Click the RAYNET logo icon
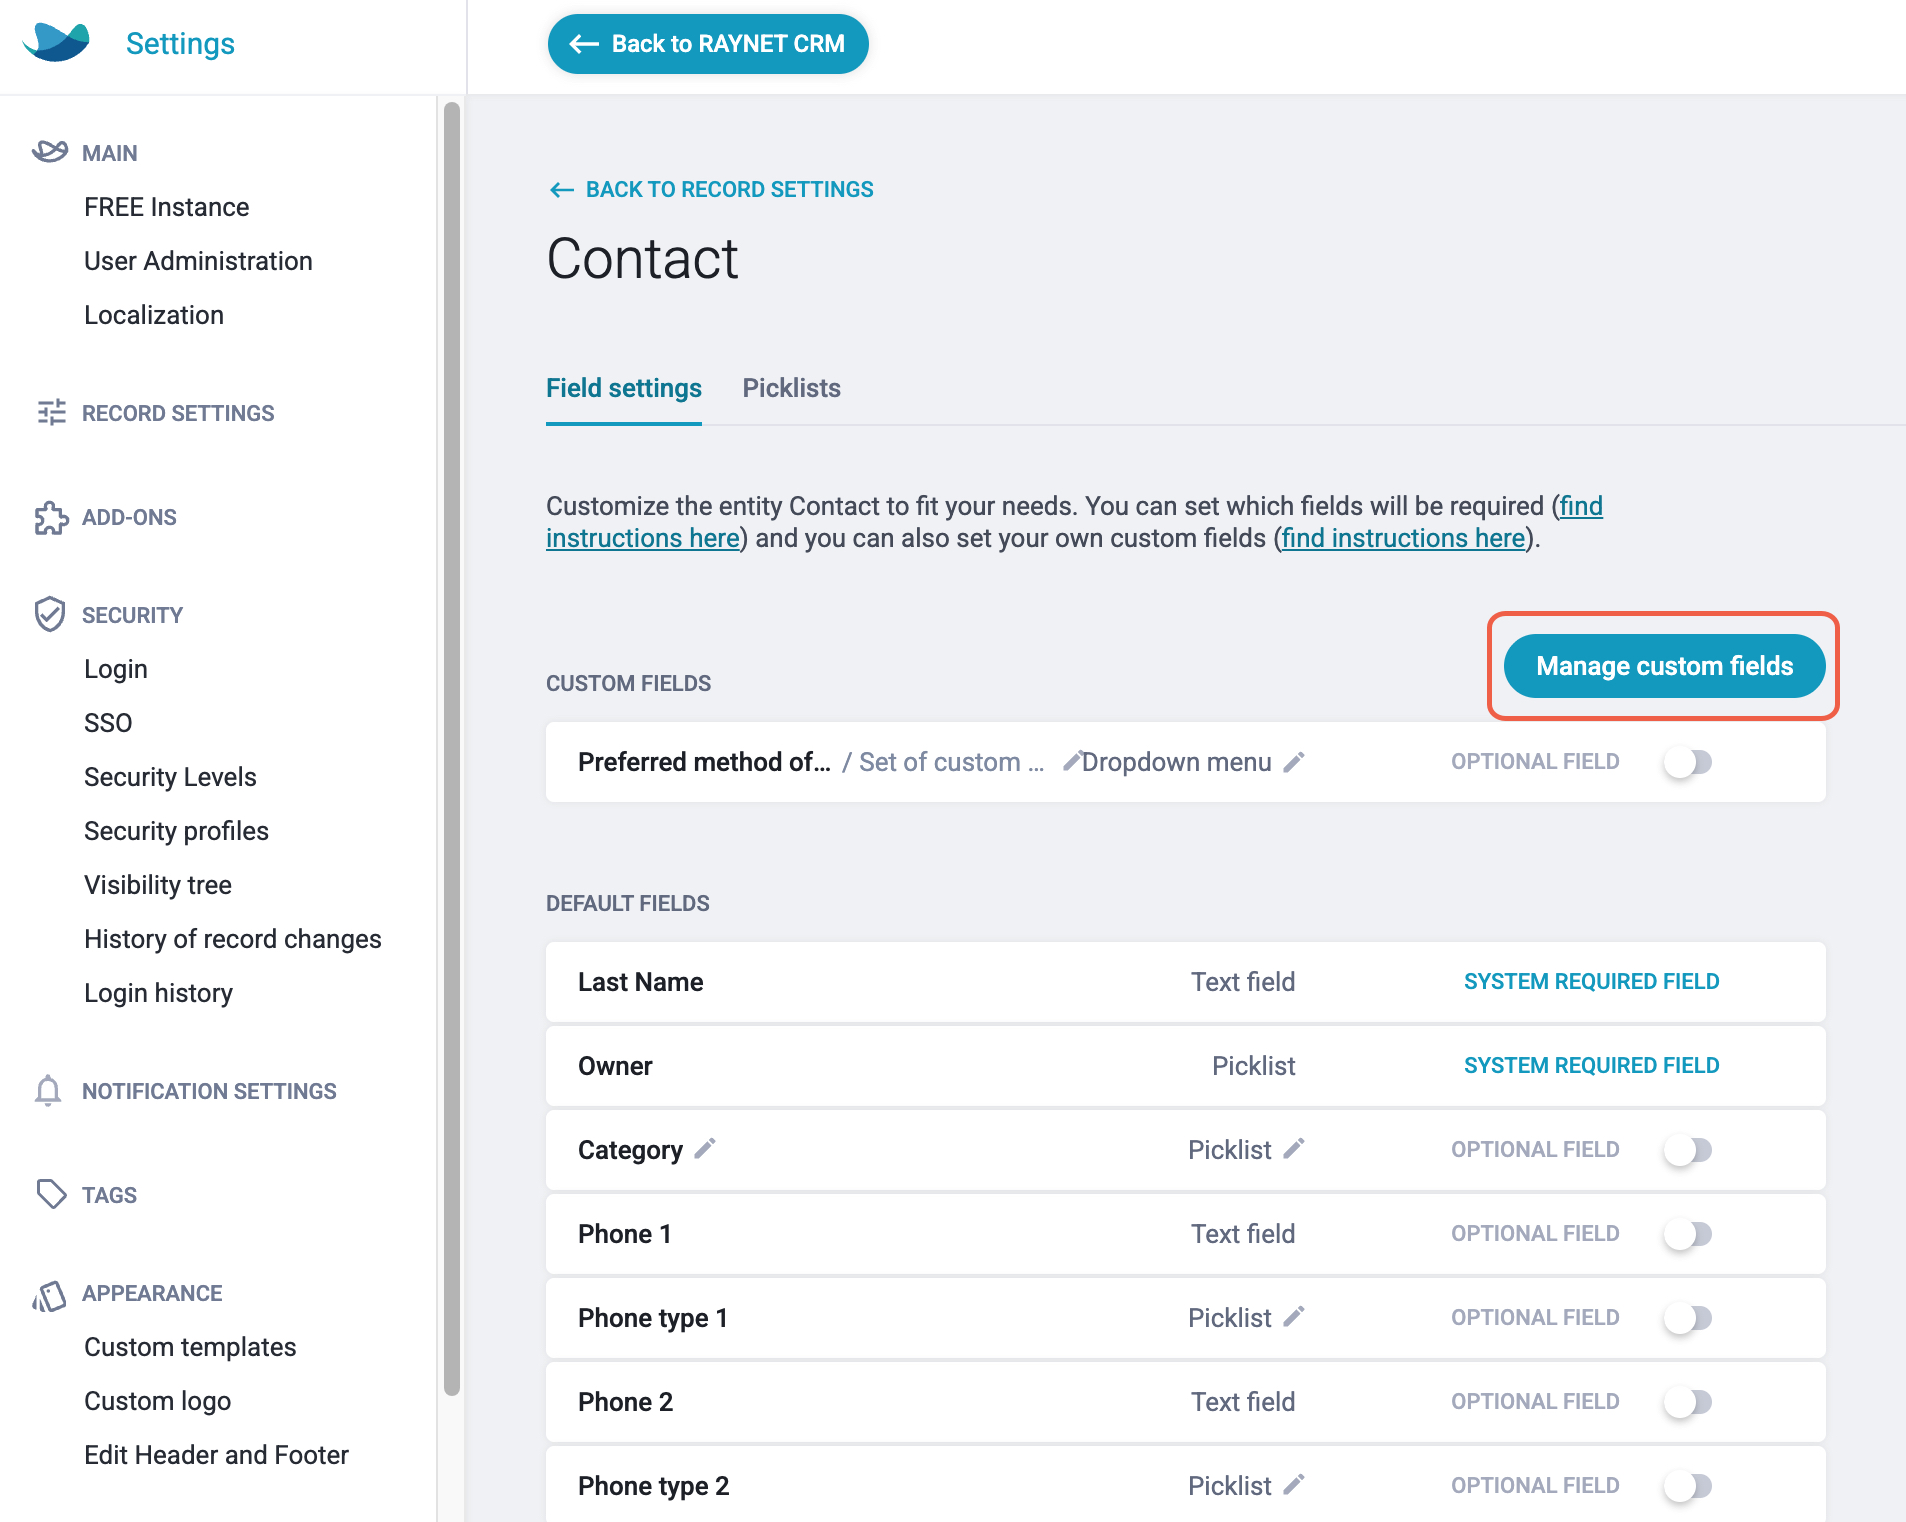The image size is (1906, 1522). [57, 42]
